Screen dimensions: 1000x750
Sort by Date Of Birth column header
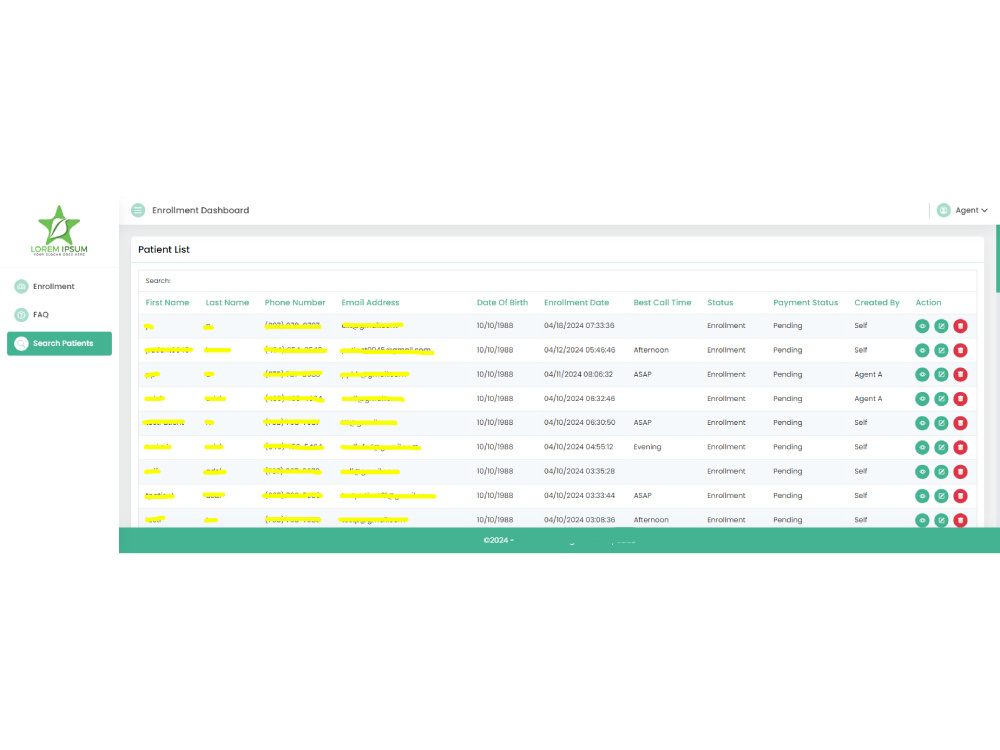tap(502, 302)
